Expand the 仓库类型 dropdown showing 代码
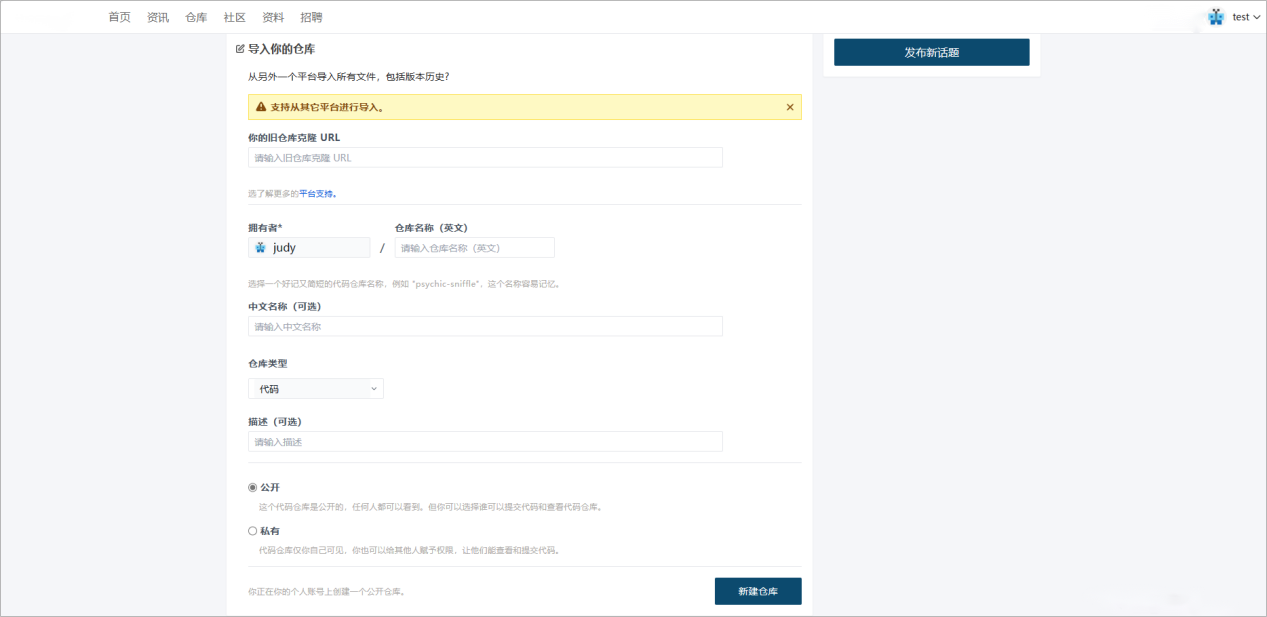 pyautogui.click(x=315, y=389)
